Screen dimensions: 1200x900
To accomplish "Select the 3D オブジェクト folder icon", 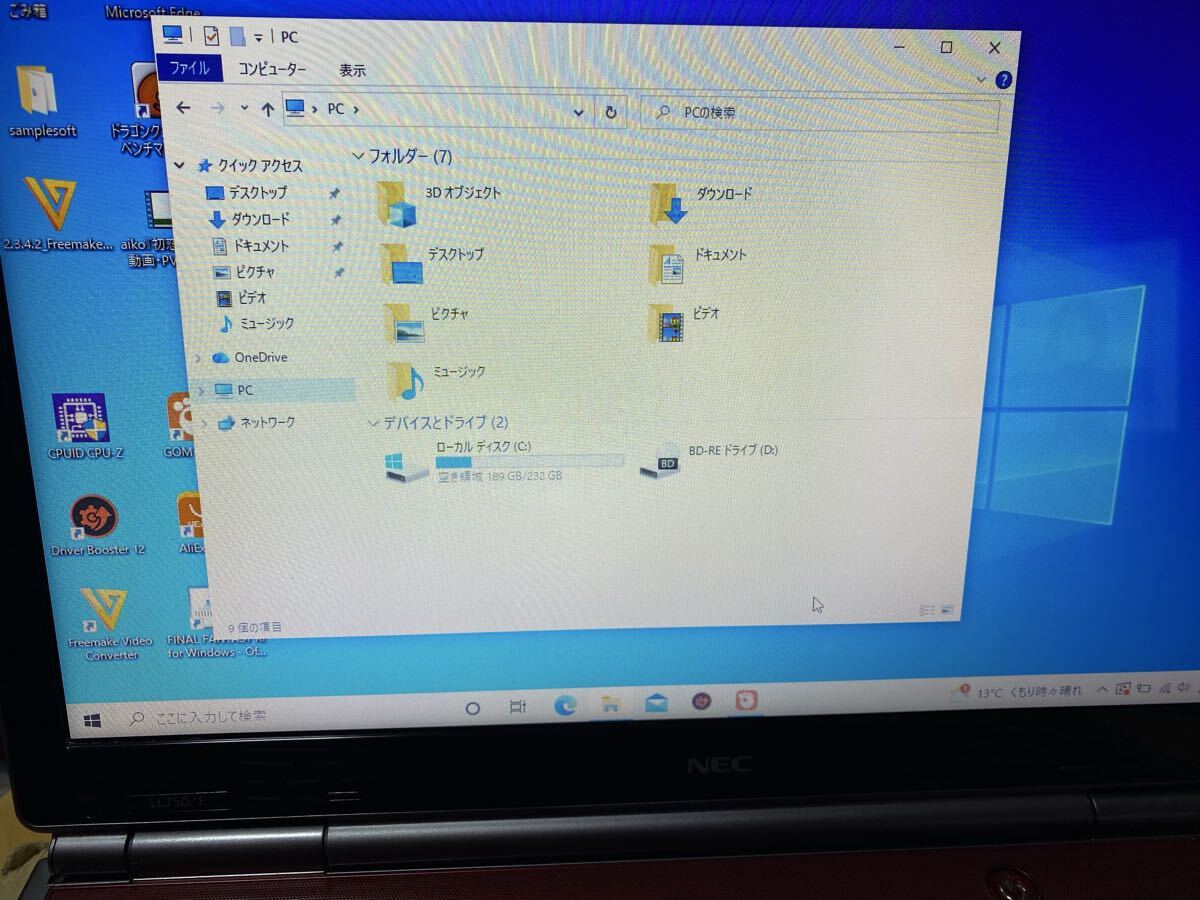I will click(x=397, y=203).
